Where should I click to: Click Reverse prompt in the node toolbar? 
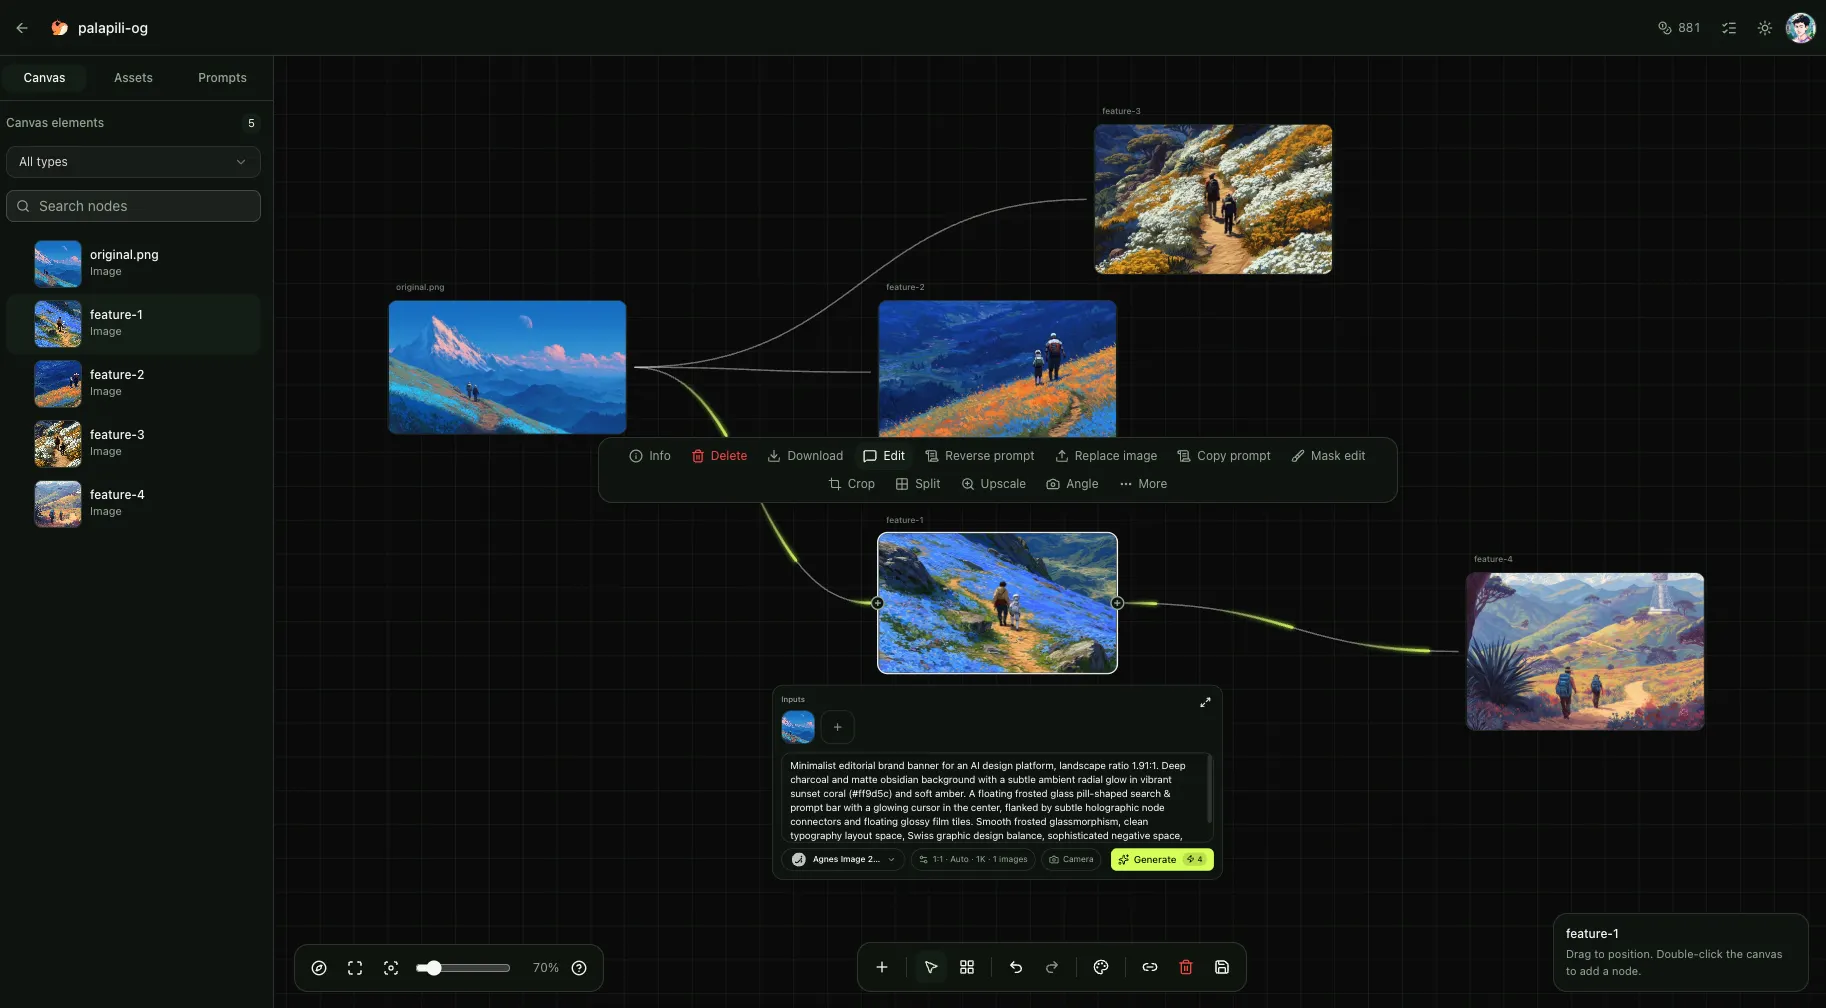[x=980, y=456]
